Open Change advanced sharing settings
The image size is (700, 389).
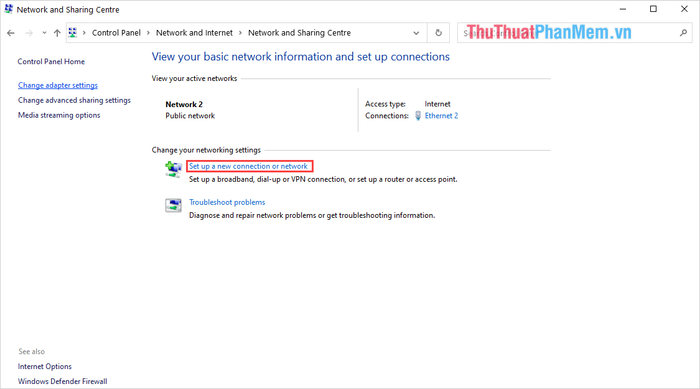[x=74, y=100]
